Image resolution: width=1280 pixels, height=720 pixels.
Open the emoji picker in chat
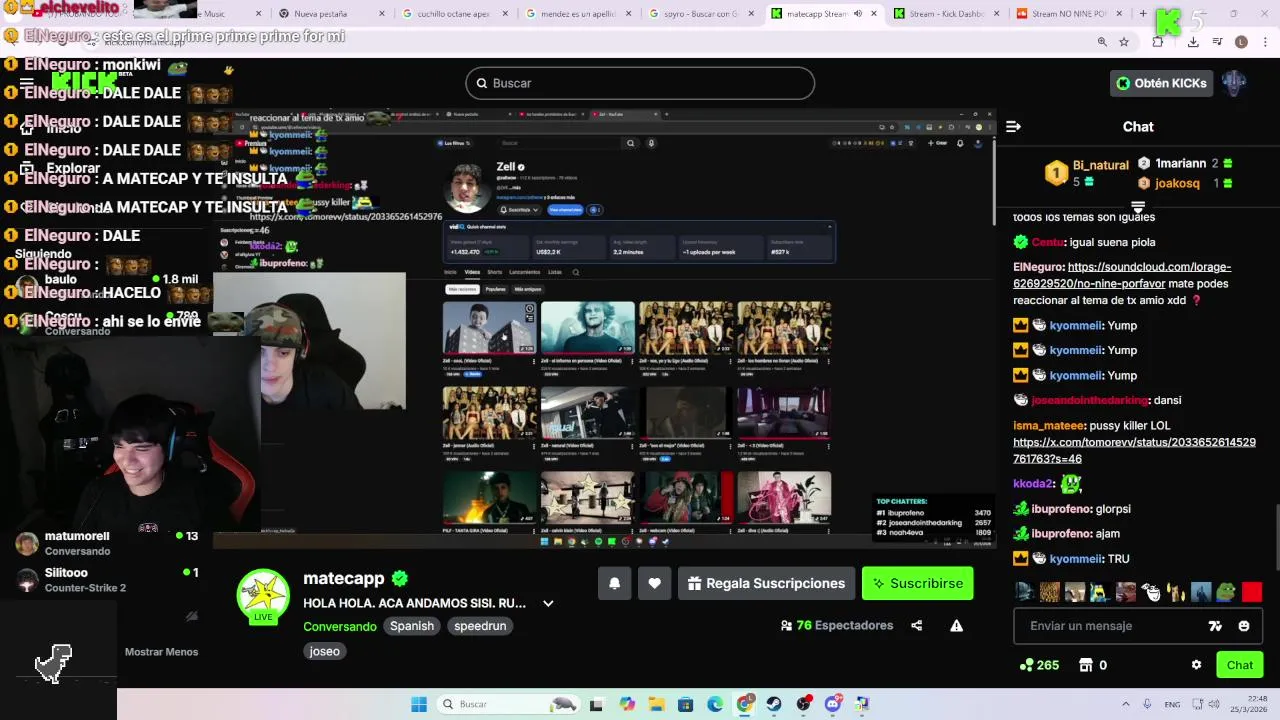(x=1244, y=626)
